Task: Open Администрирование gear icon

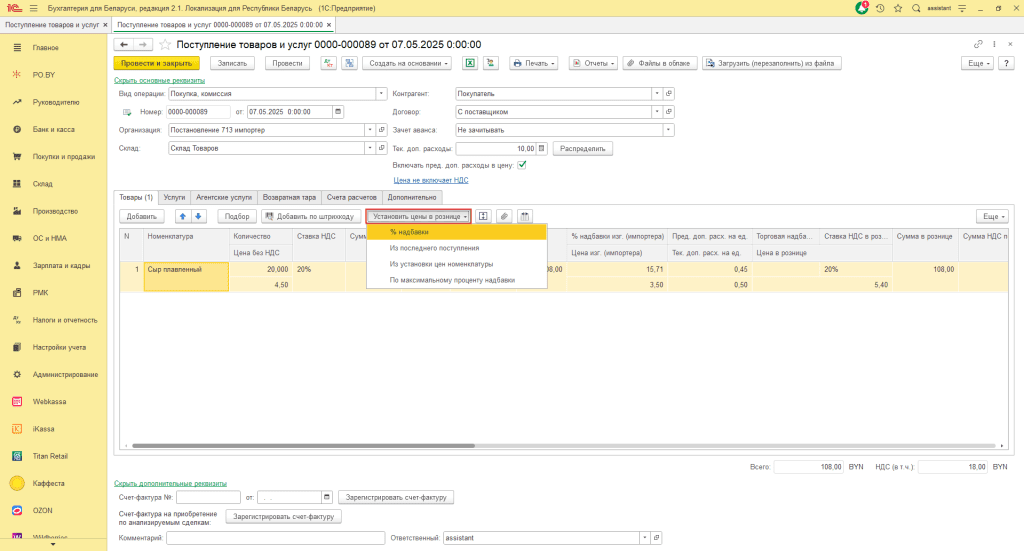Action: [17, 374]
